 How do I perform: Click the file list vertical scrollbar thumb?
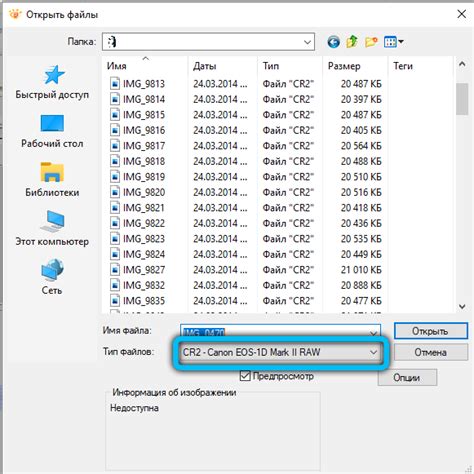point(462,99)
